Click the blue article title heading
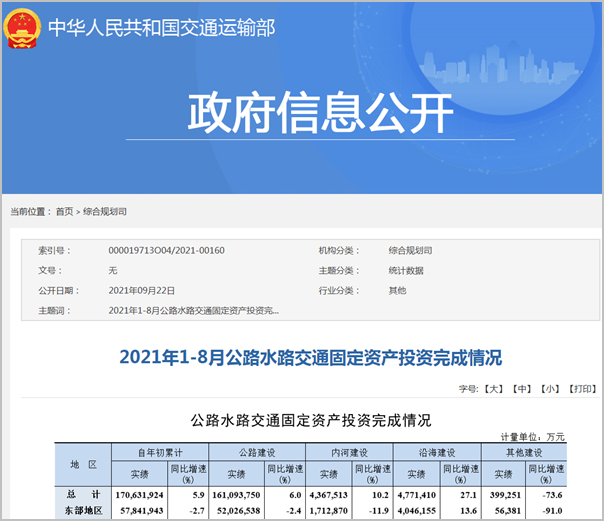The image size is (604, 521). (310, 357)
